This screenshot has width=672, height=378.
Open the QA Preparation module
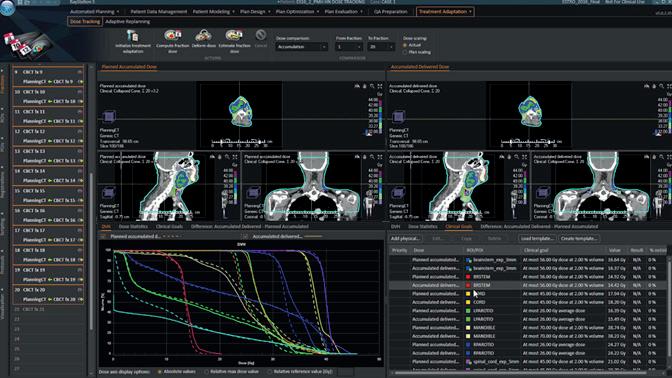tap(390, 12)
